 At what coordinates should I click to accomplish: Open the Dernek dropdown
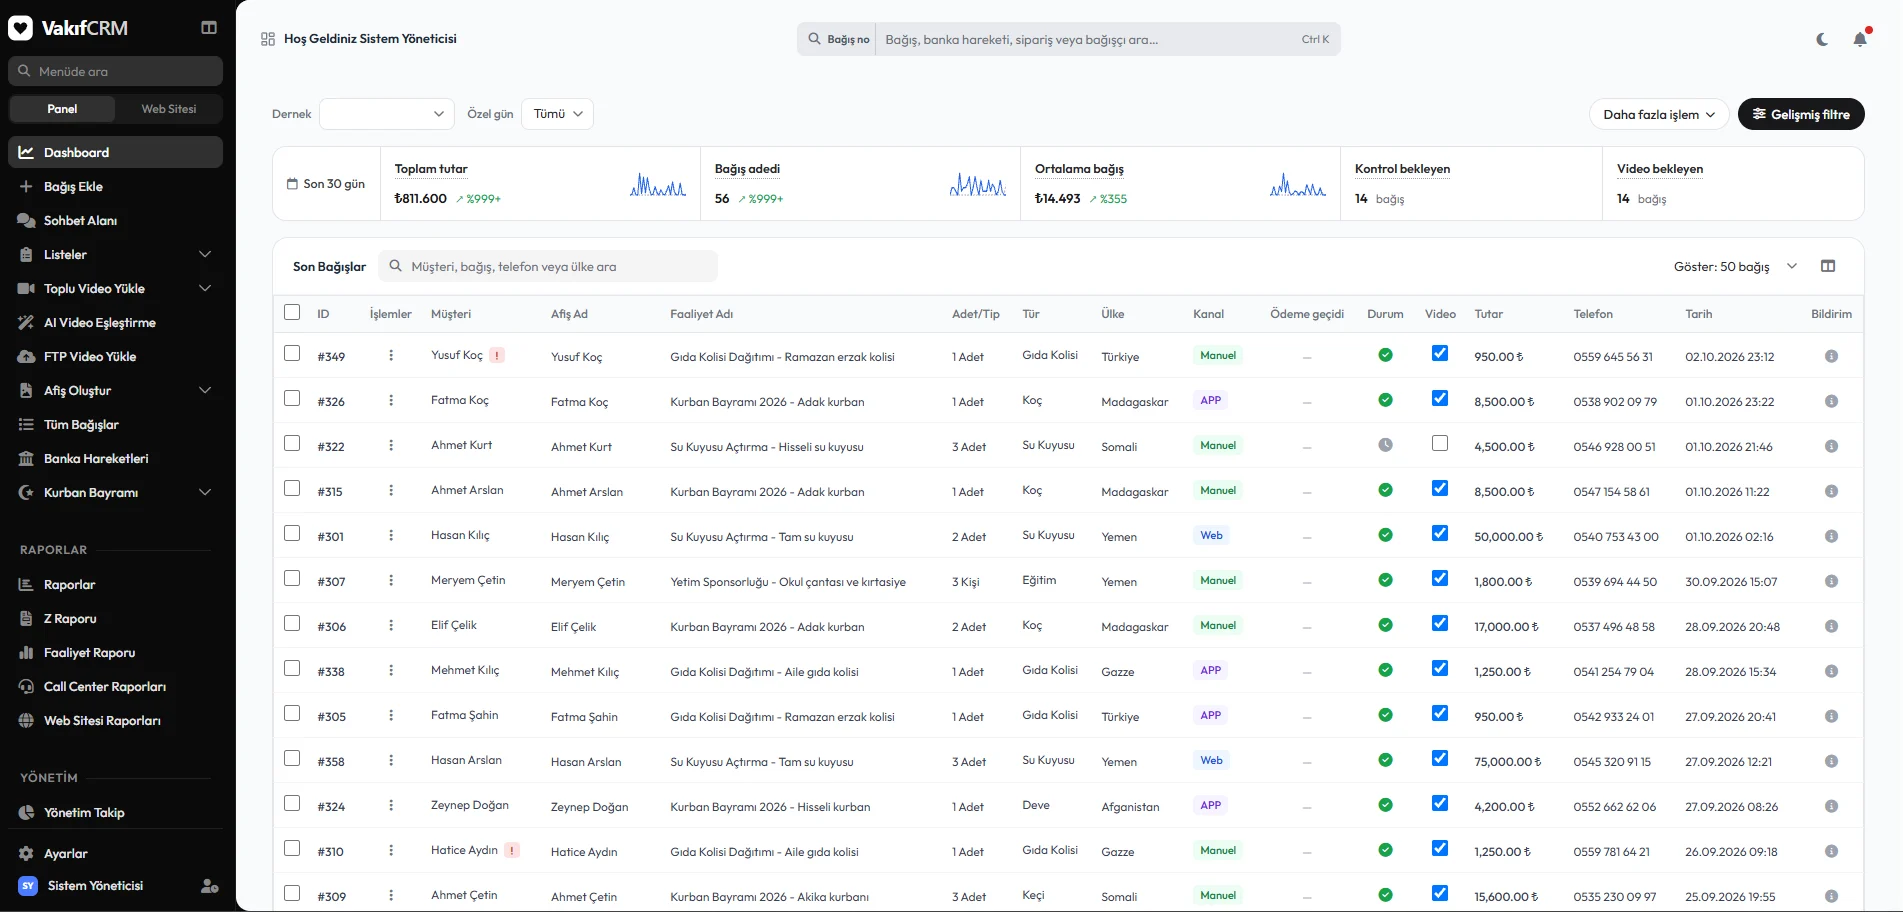coord(387,114)
